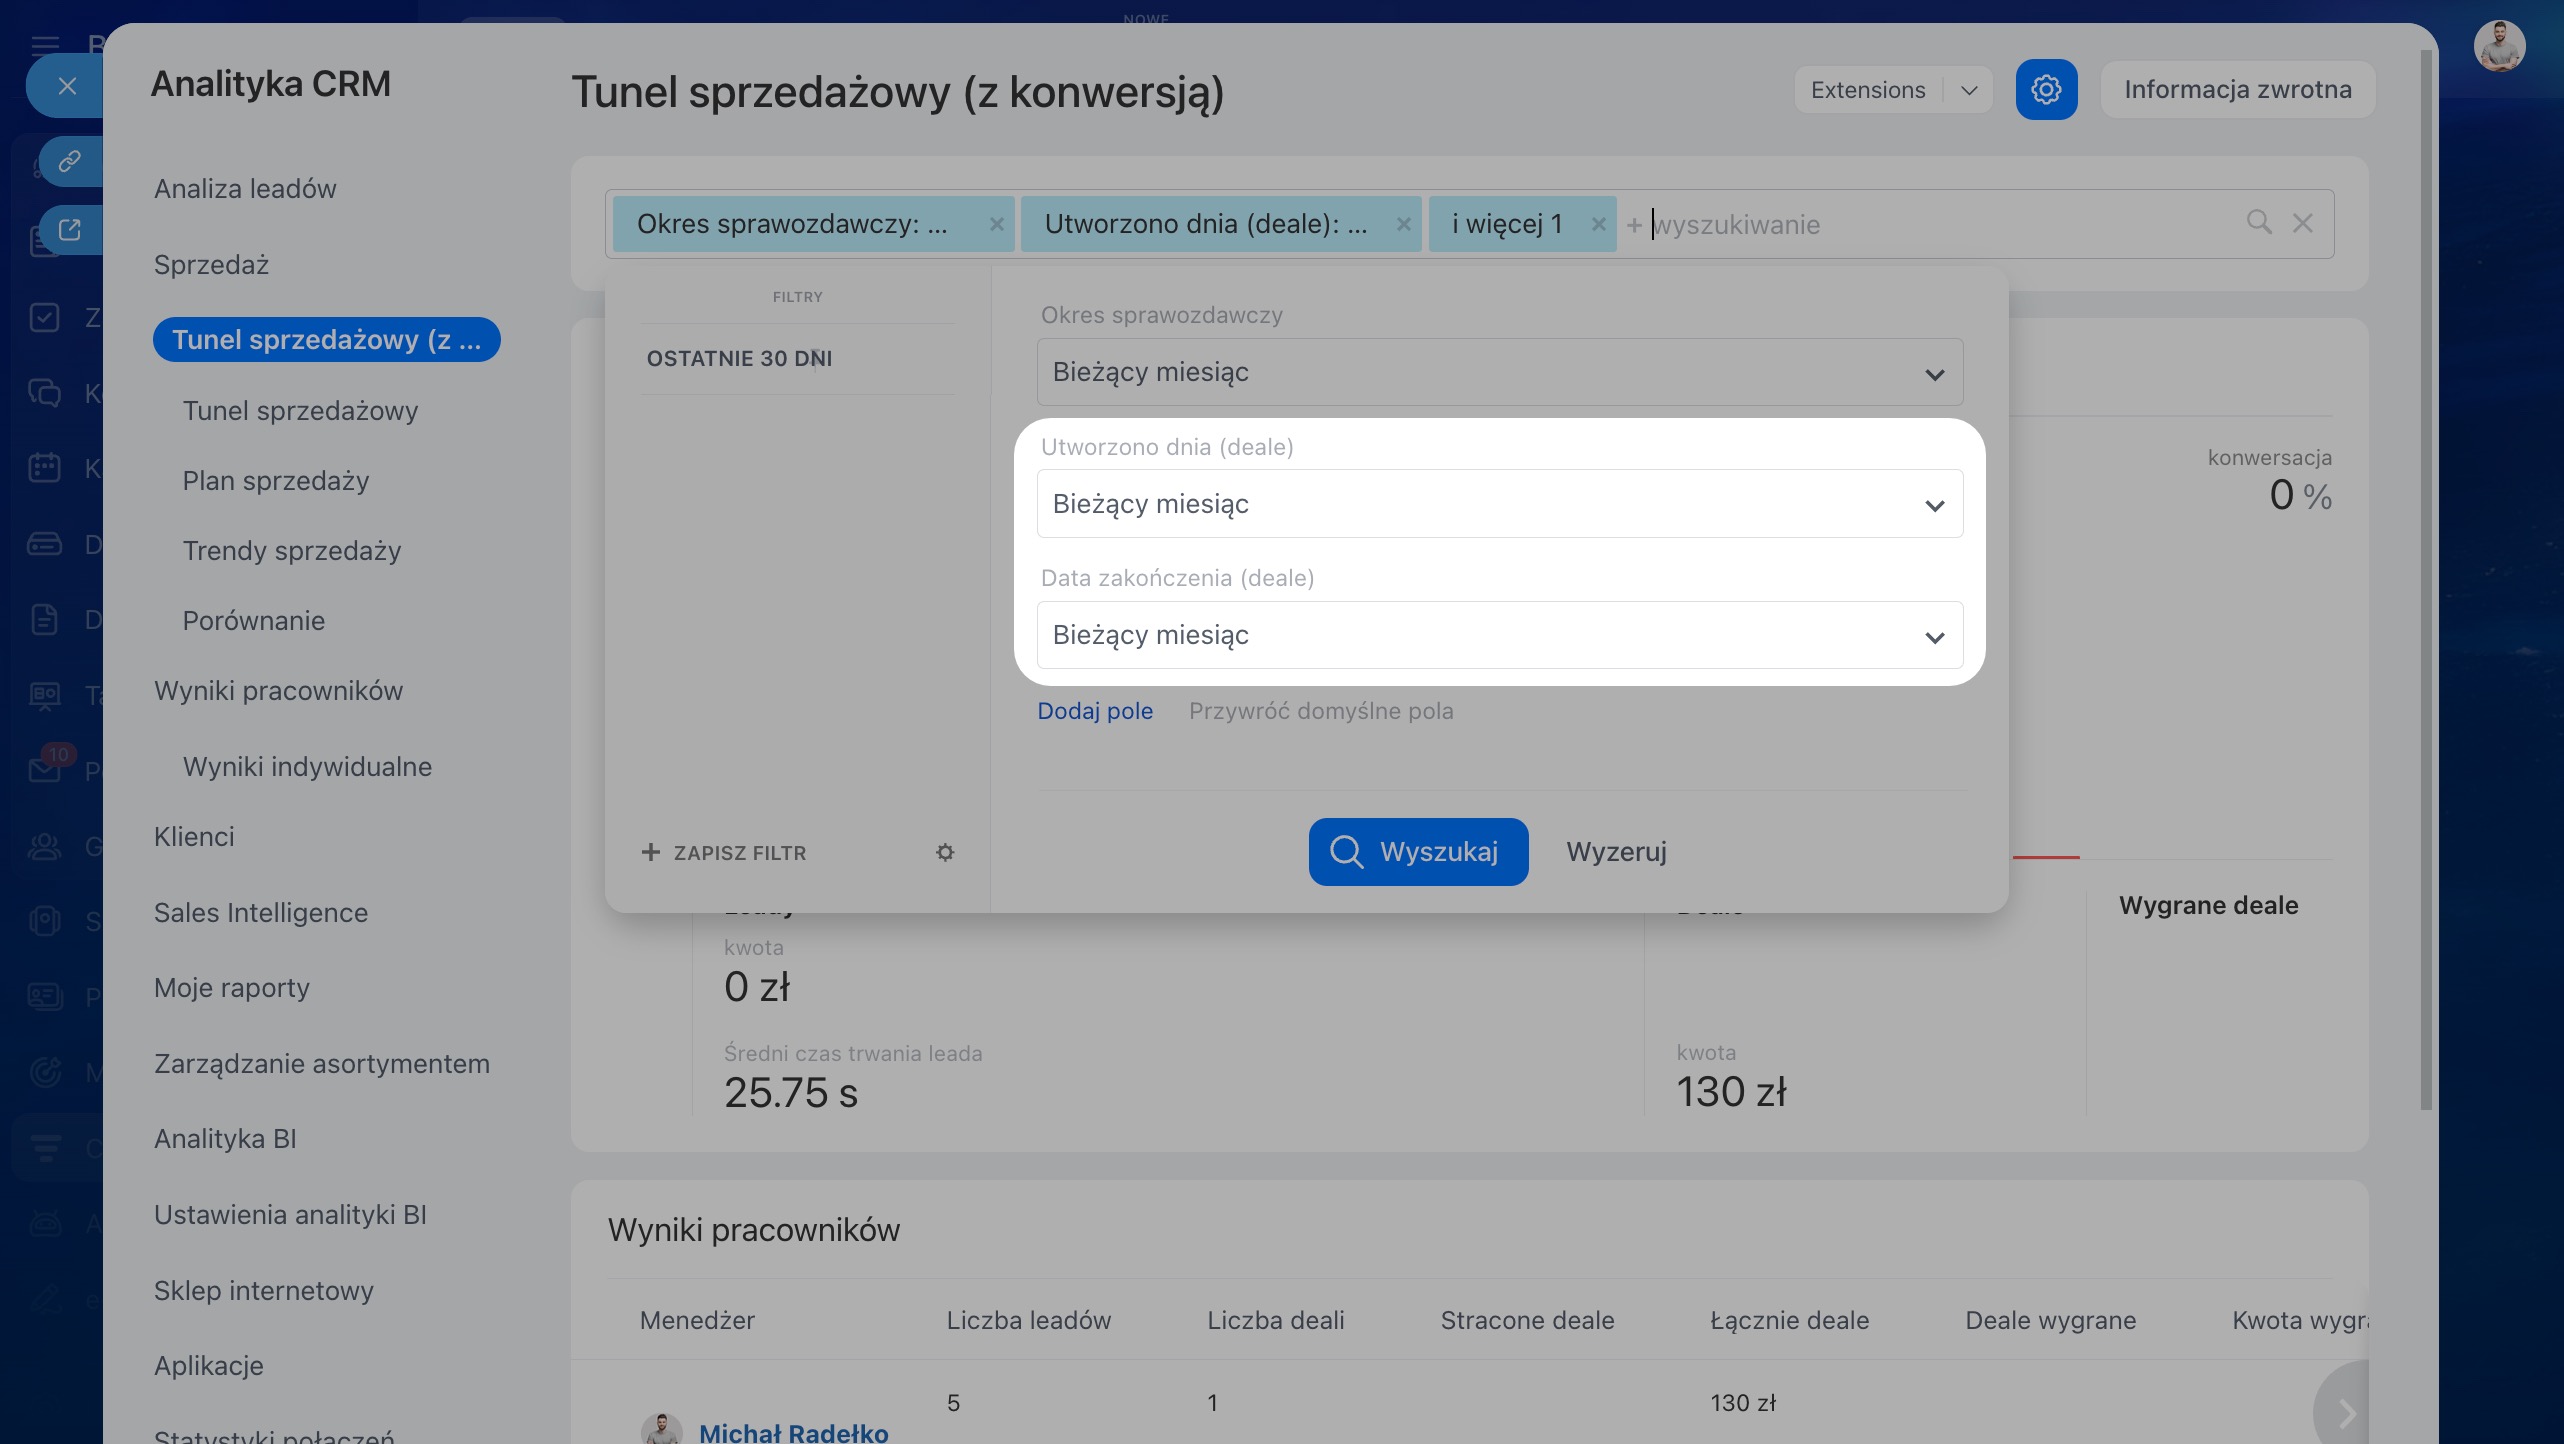This screenshot has width=2564, height=1444.
Task: Expand the Extensions dropdown arrow
Action: point(1969,90)
